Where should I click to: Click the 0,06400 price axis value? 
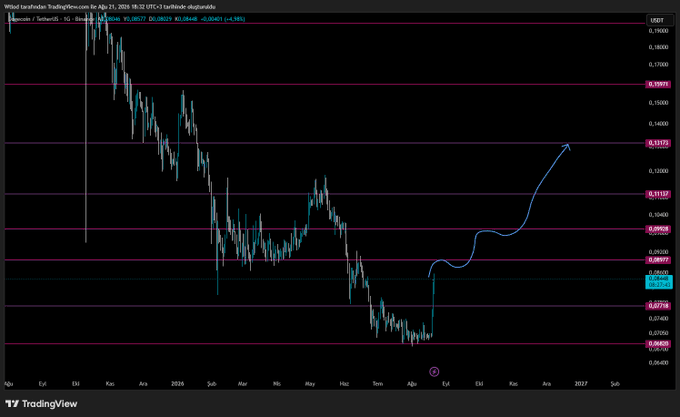pyautogui.click(x=658, y=363)
